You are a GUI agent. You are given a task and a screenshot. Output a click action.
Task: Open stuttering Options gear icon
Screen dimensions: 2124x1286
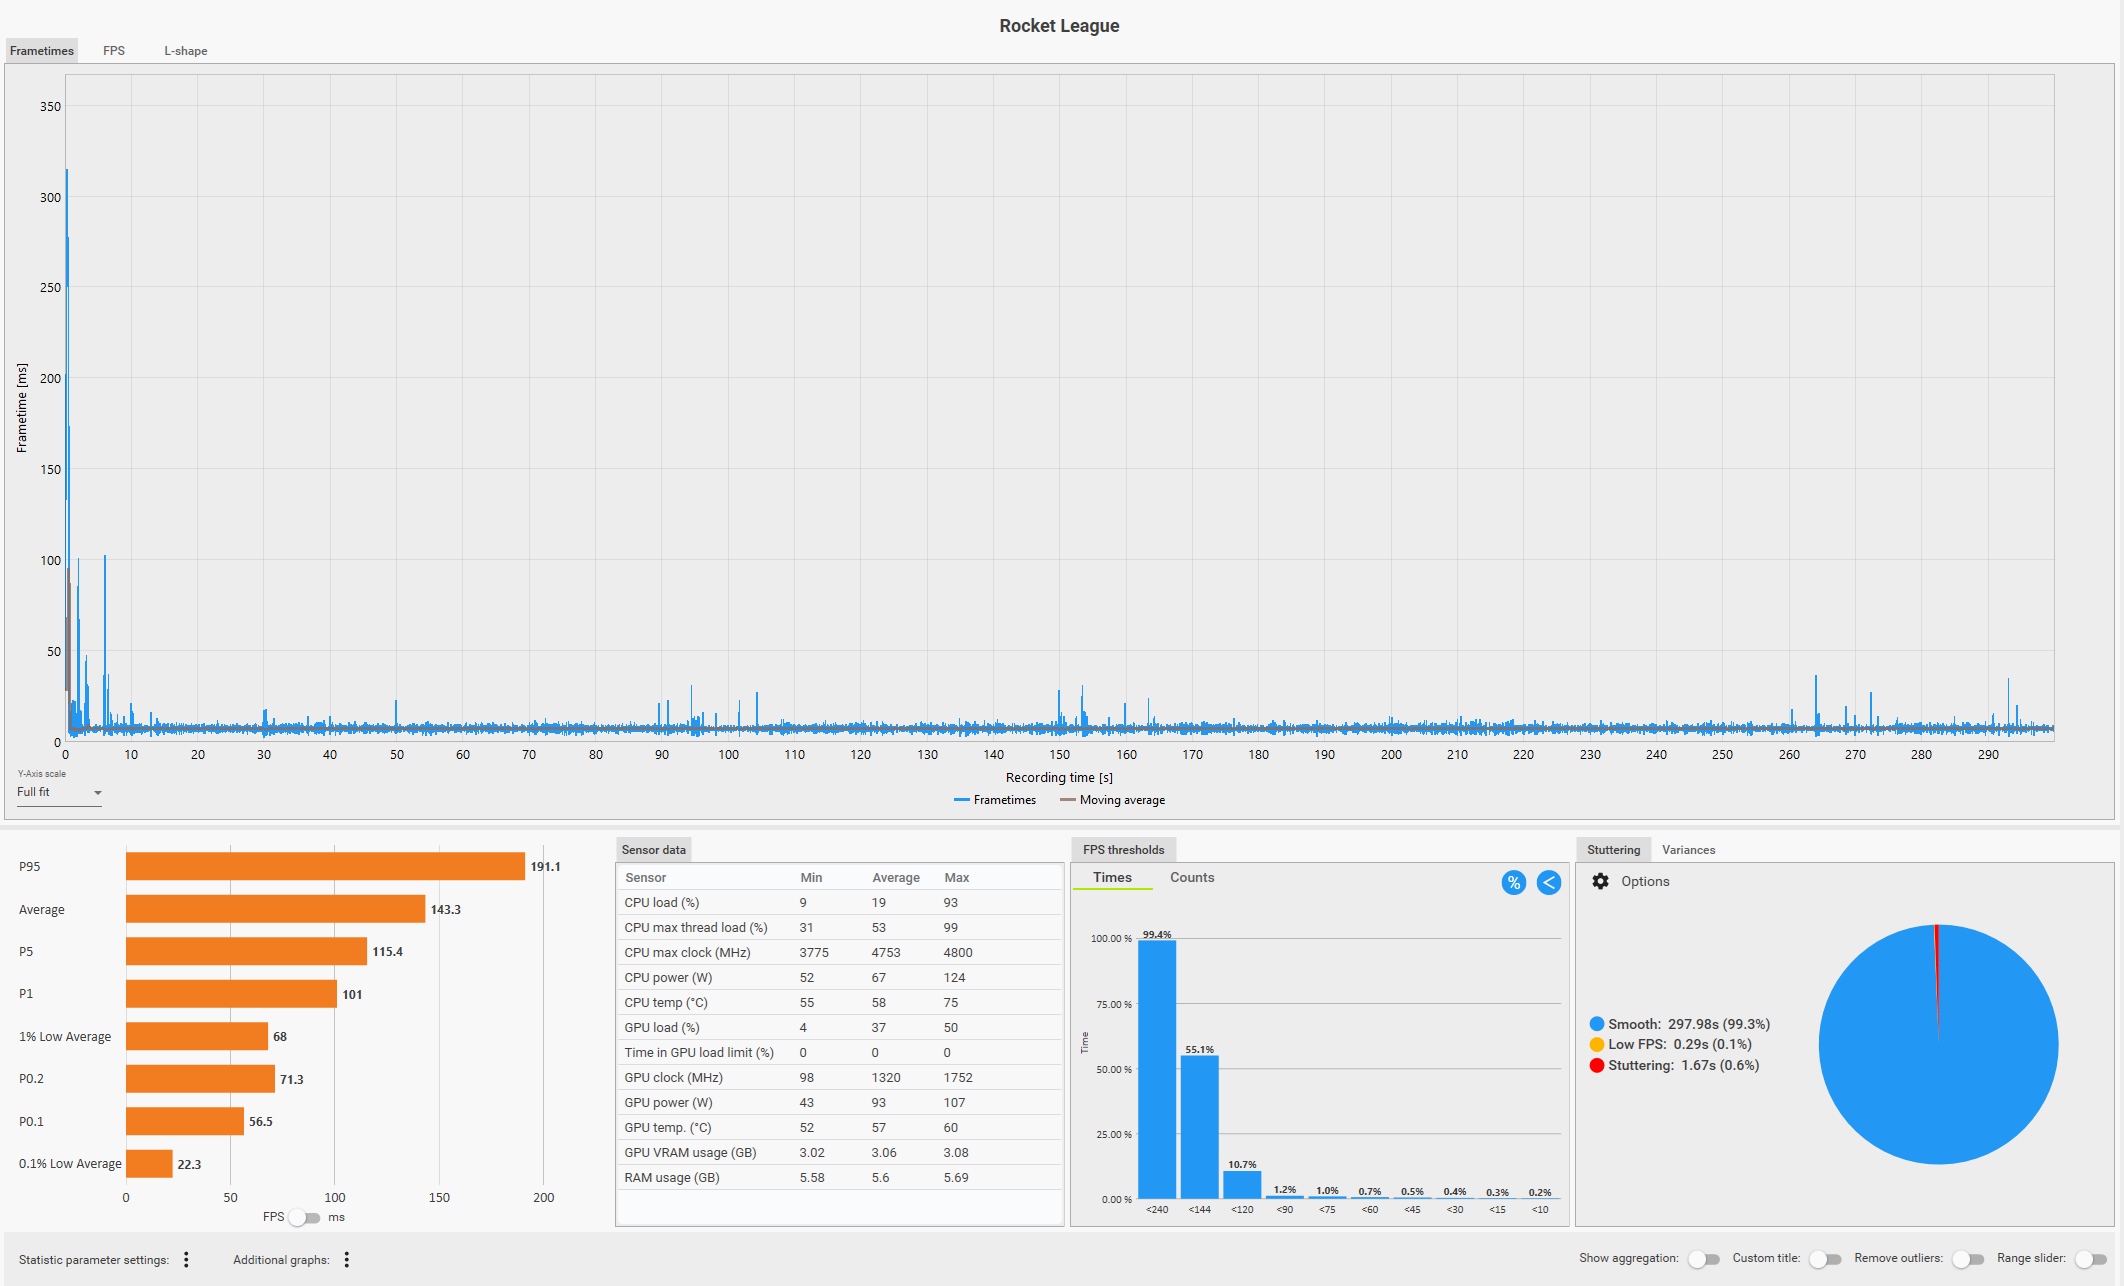1600,881
